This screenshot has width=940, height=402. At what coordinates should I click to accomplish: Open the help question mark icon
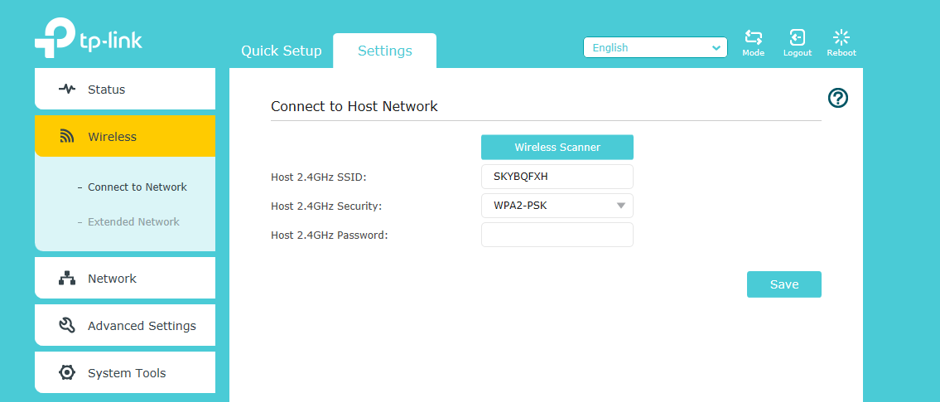[x=837, y=98]
